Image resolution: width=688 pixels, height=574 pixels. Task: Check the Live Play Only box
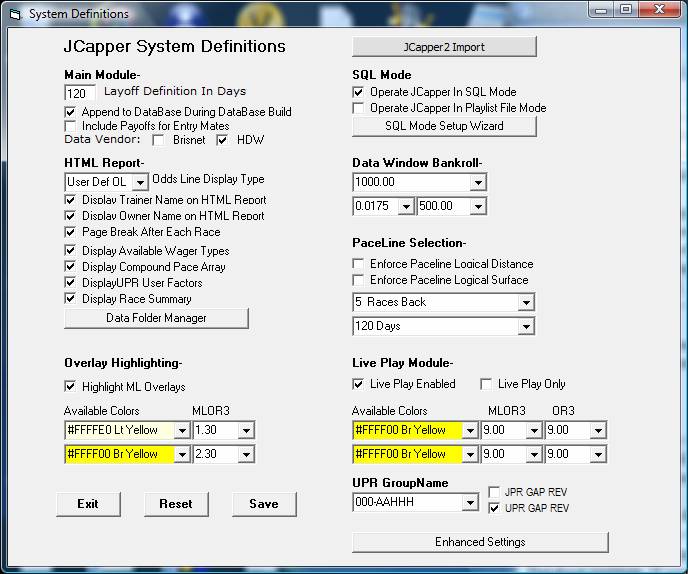pos(486,384)
